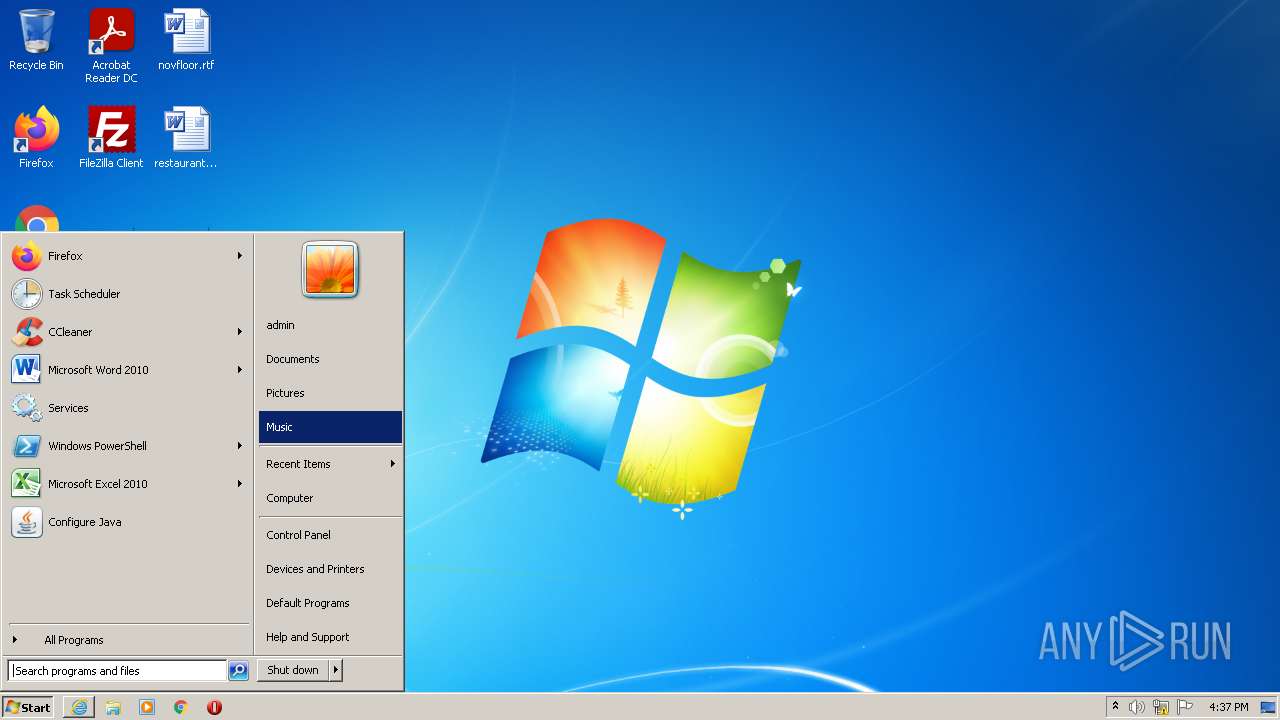Click the user account picture
Viewport: 1280px width, 720px height.
click(x=330, y=270)
